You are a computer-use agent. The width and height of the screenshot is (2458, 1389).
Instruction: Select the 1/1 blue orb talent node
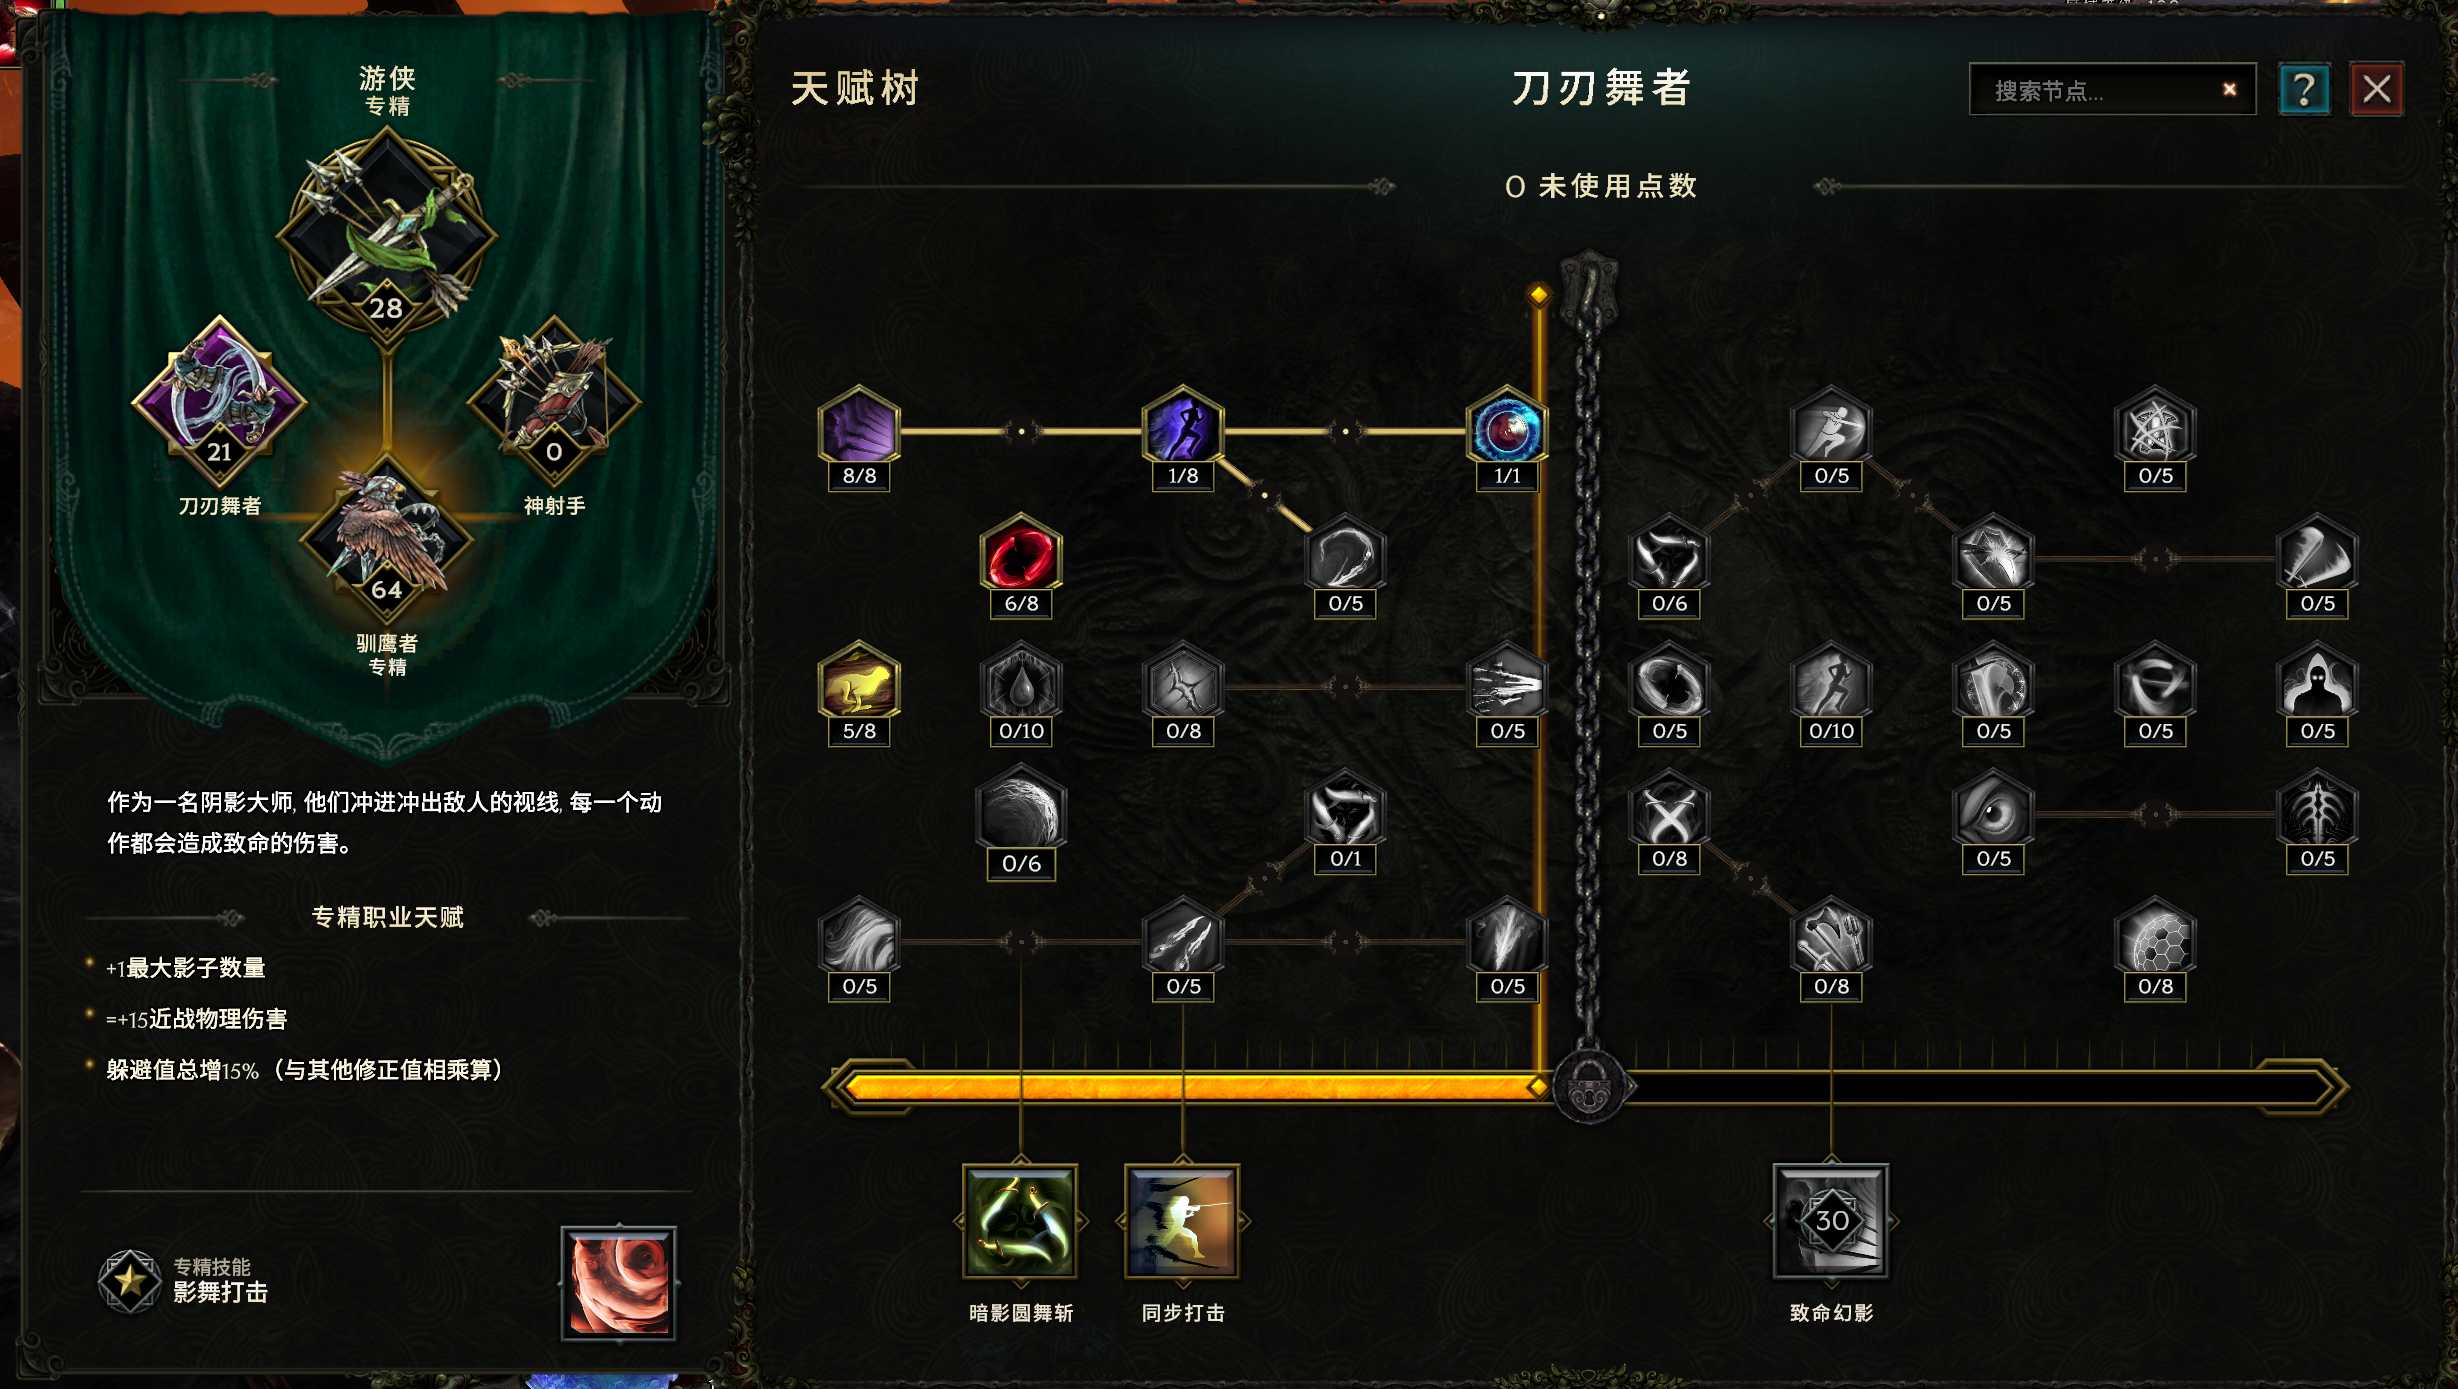(x=1507, y=428)
